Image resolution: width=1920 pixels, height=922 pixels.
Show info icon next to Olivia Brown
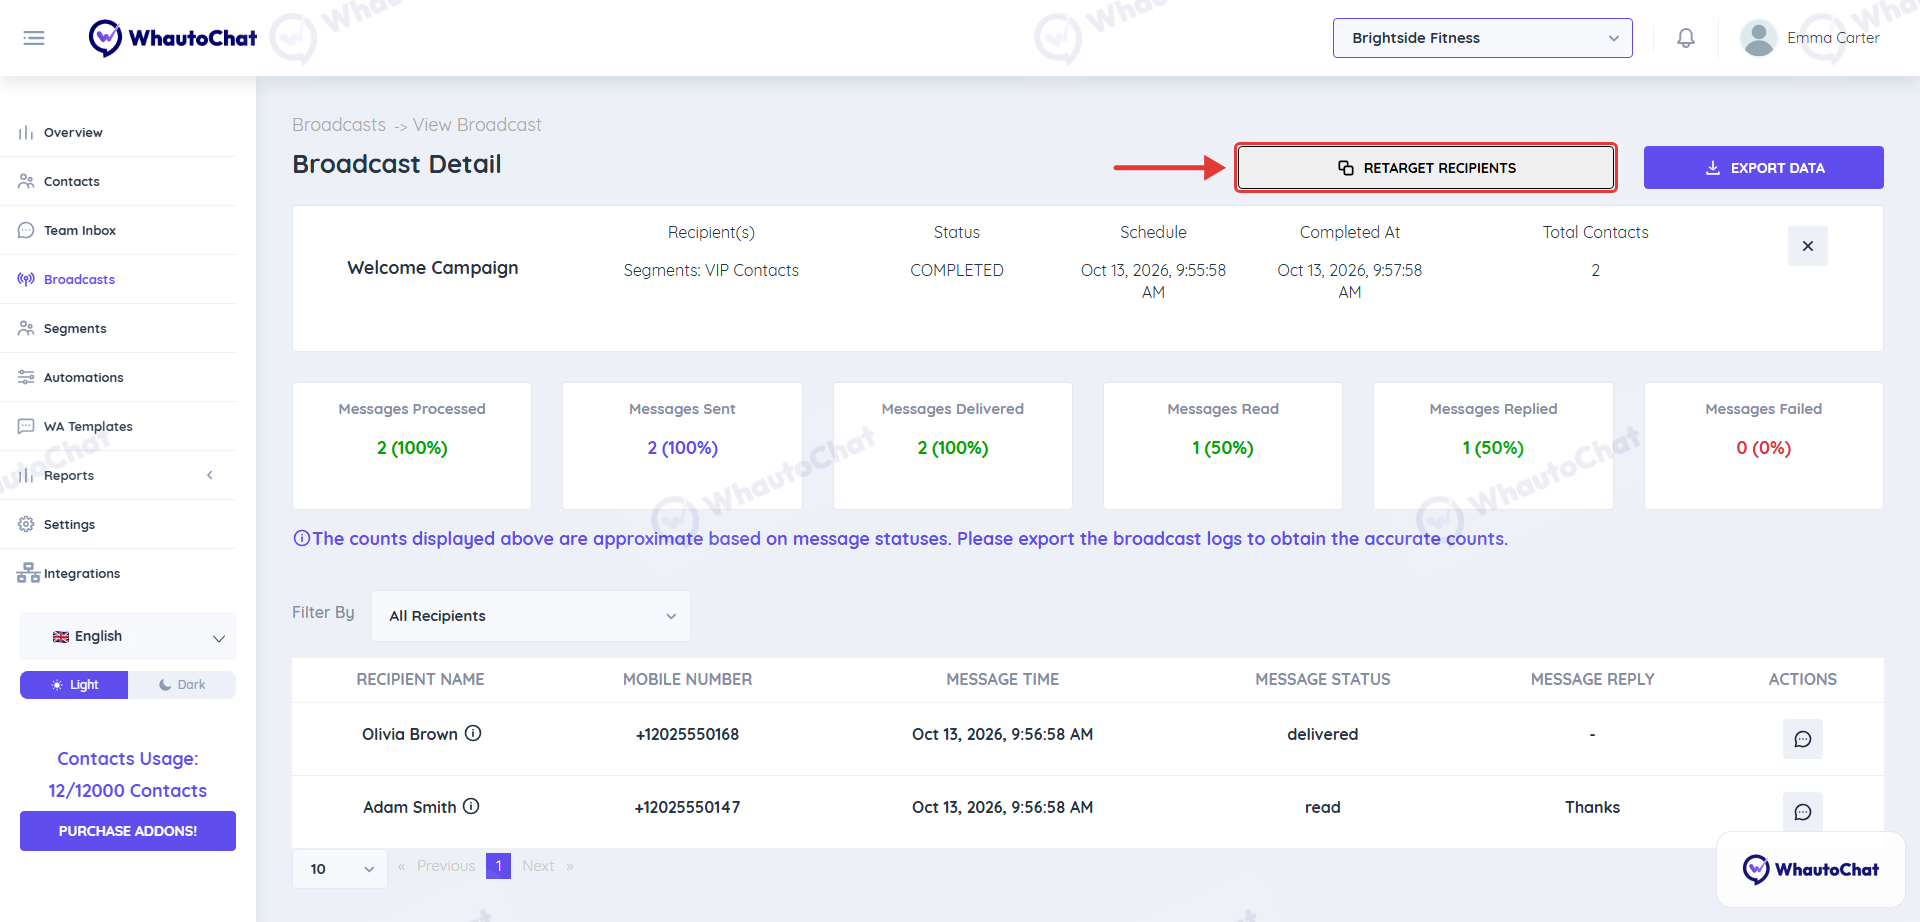point(474,733)
